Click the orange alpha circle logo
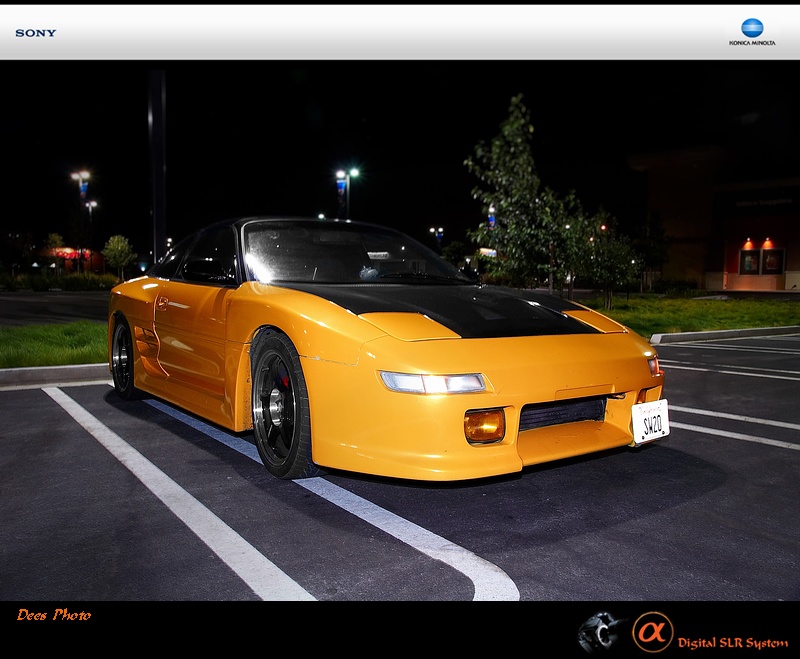 point(652,631)
